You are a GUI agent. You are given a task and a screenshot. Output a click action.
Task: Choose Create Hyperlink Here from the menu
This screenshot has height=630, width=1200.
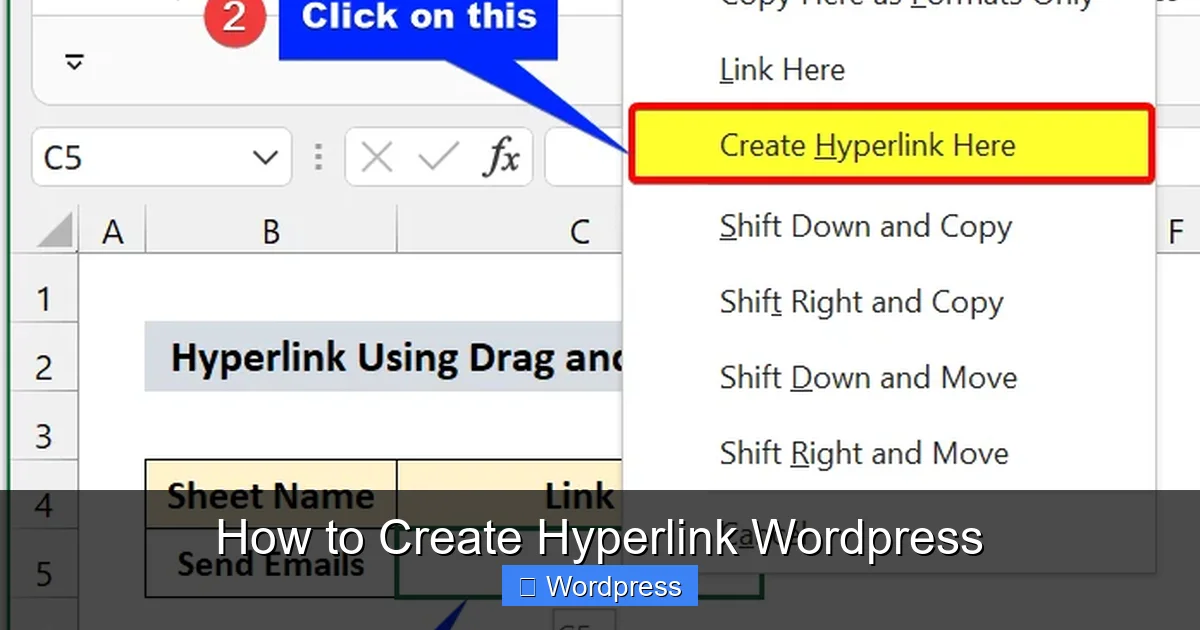[x=867, y=145]
